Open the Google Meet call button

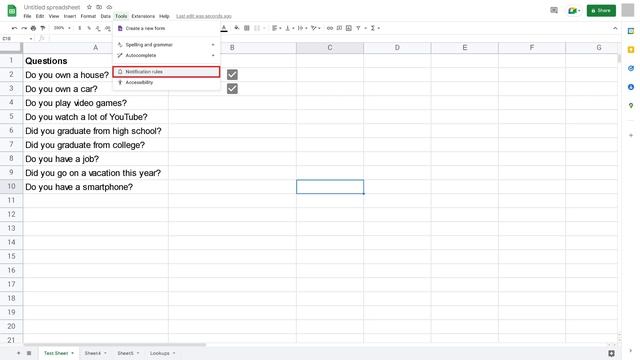click(573, 10)
